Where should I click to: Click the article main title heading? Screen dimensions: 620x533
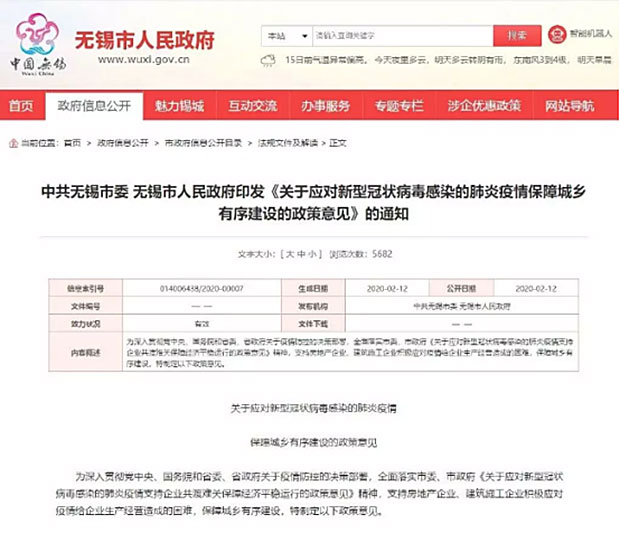pos(313,203)
